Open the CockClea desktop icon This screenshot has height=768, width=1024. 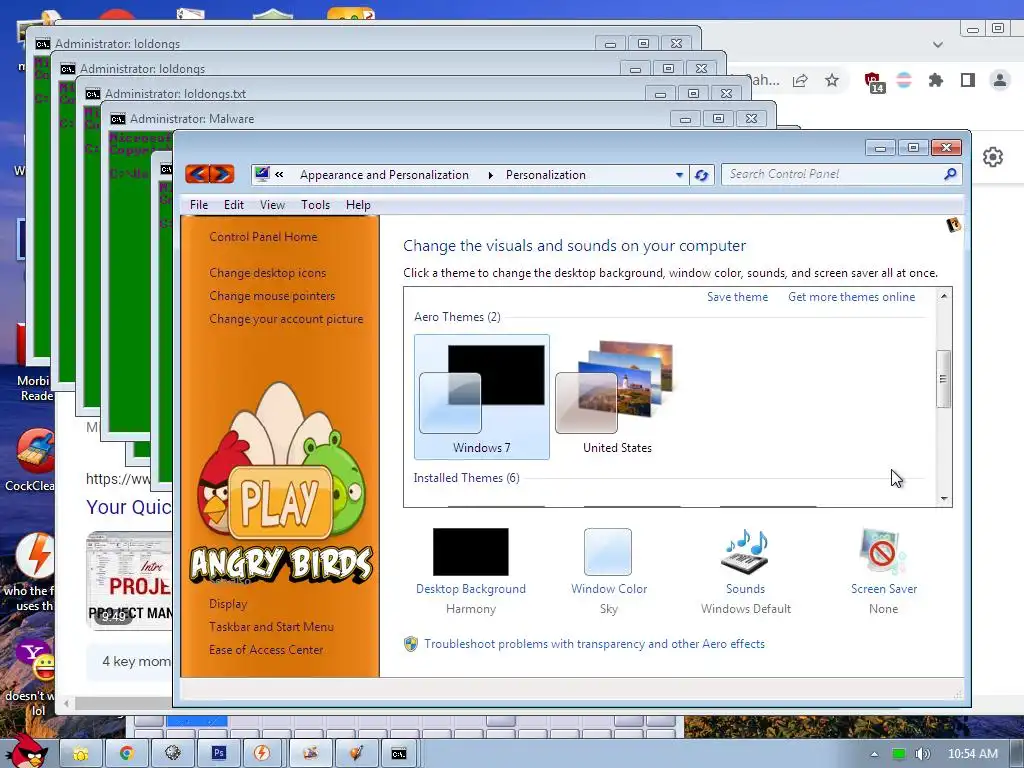coord(35,459)
